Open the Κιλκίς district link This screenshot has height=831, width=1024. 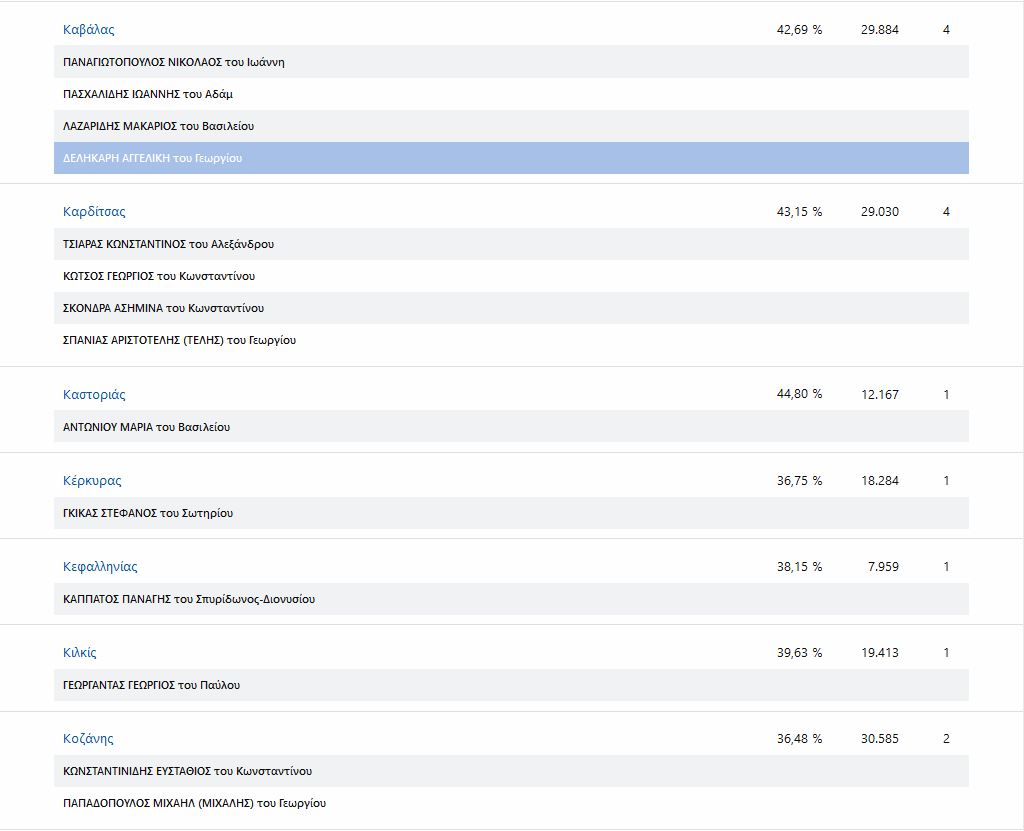coord(80,653)
